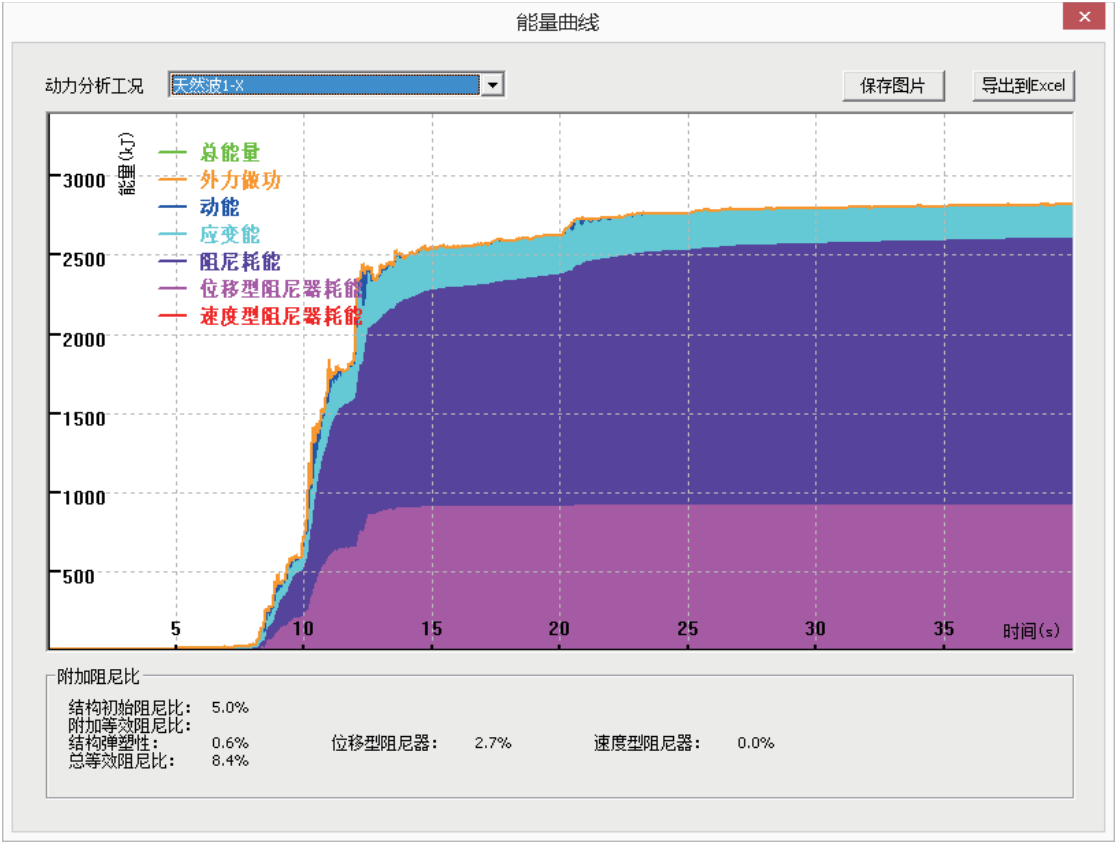This screenshot has width=1115, height=844.
Task: Click the 保存图片 button
Action: [x=894, y=86]
